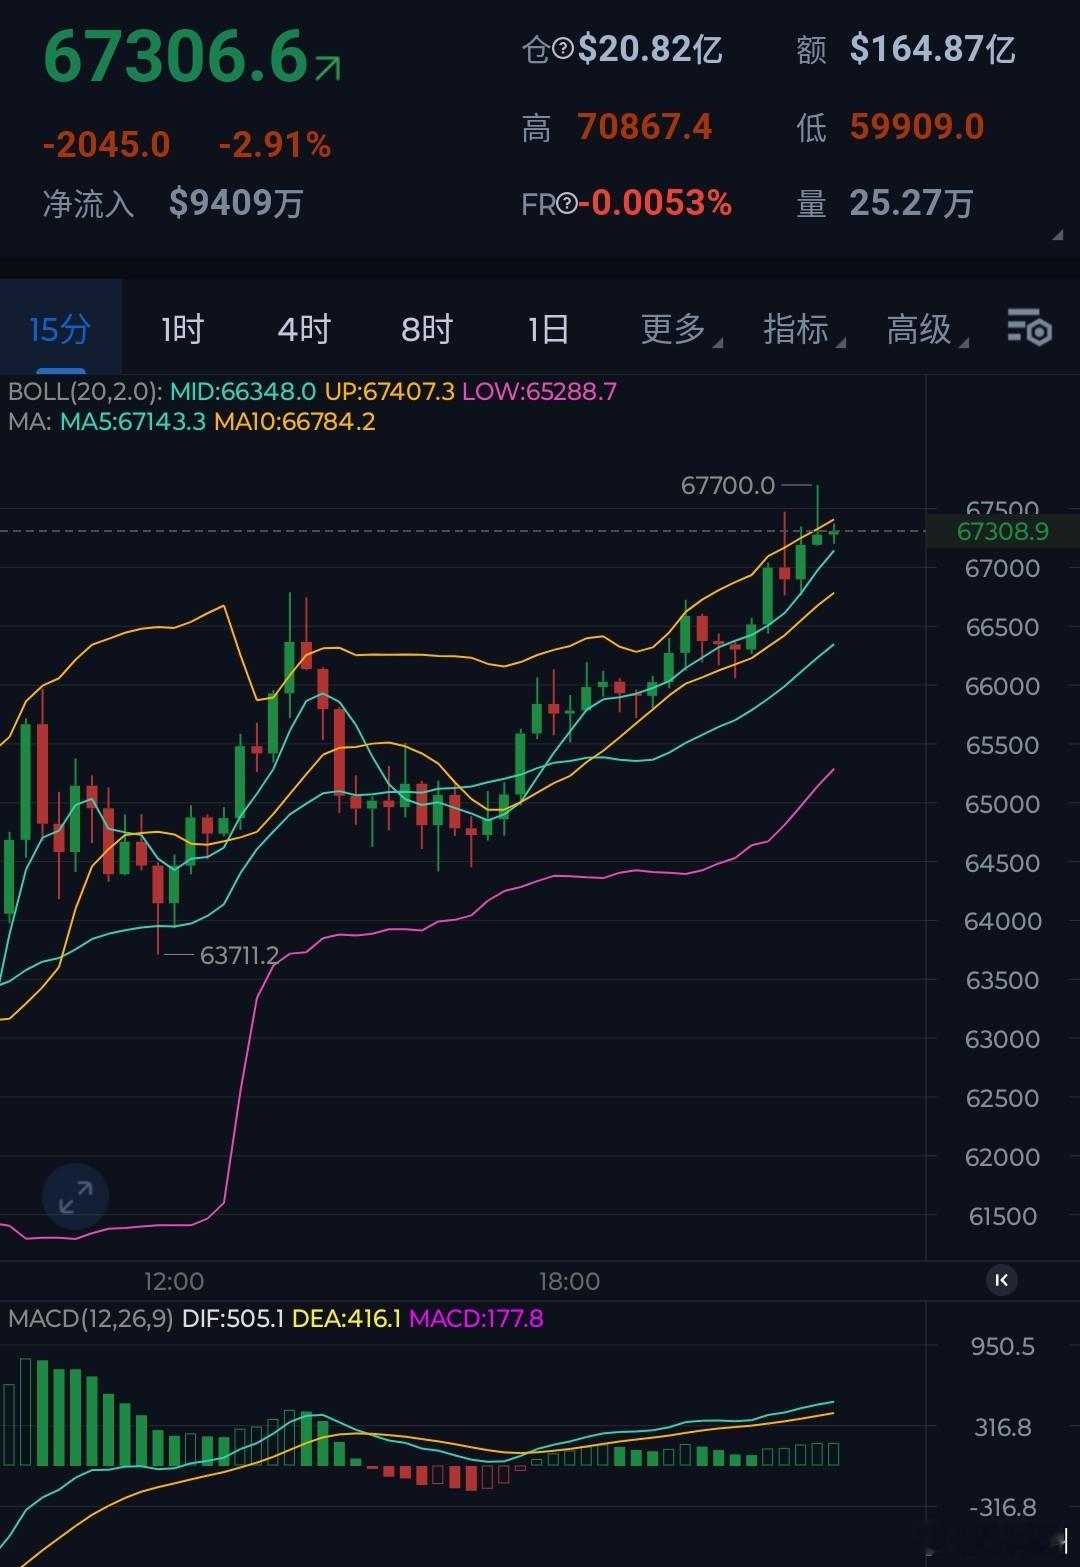Tap the 67308.9 current price tag

1002,531
